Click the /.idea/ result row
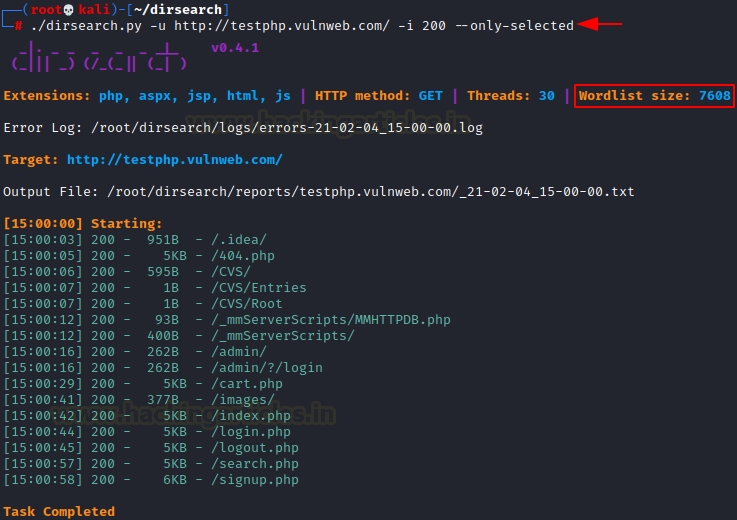The image size is (737, 520). click(x=135, y=240)
